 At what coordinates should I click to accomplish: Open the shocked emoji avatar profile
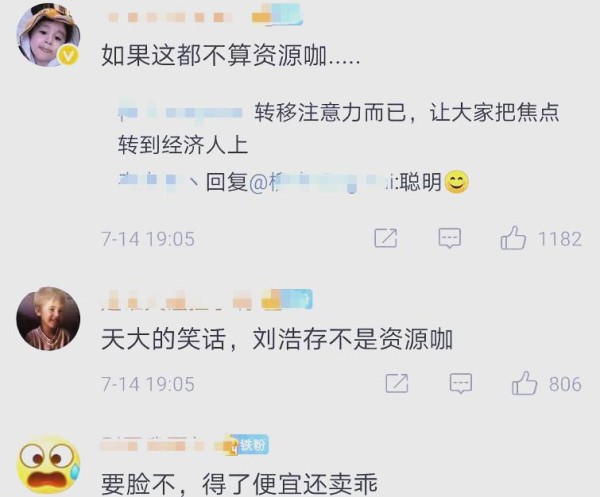coord(48,464)
